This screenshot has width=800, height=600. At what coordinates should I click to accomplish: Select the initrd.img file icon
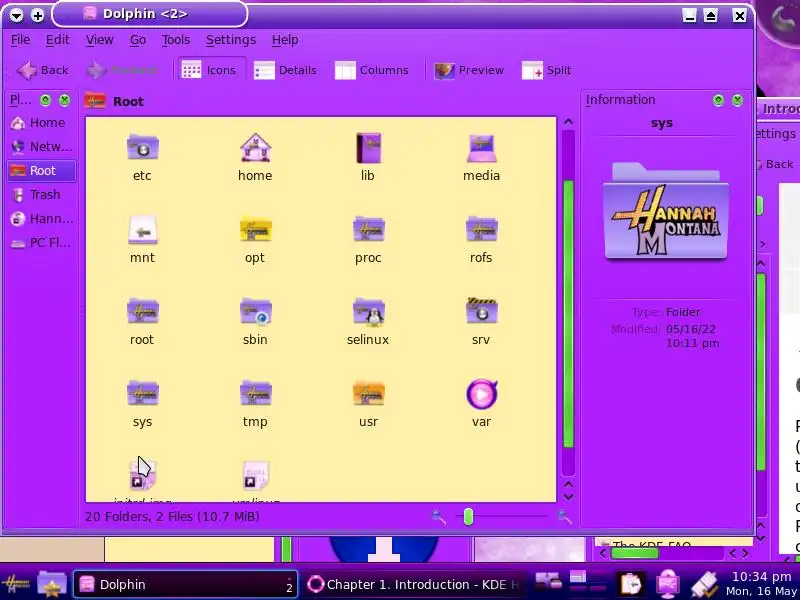(x=142, y=476)
